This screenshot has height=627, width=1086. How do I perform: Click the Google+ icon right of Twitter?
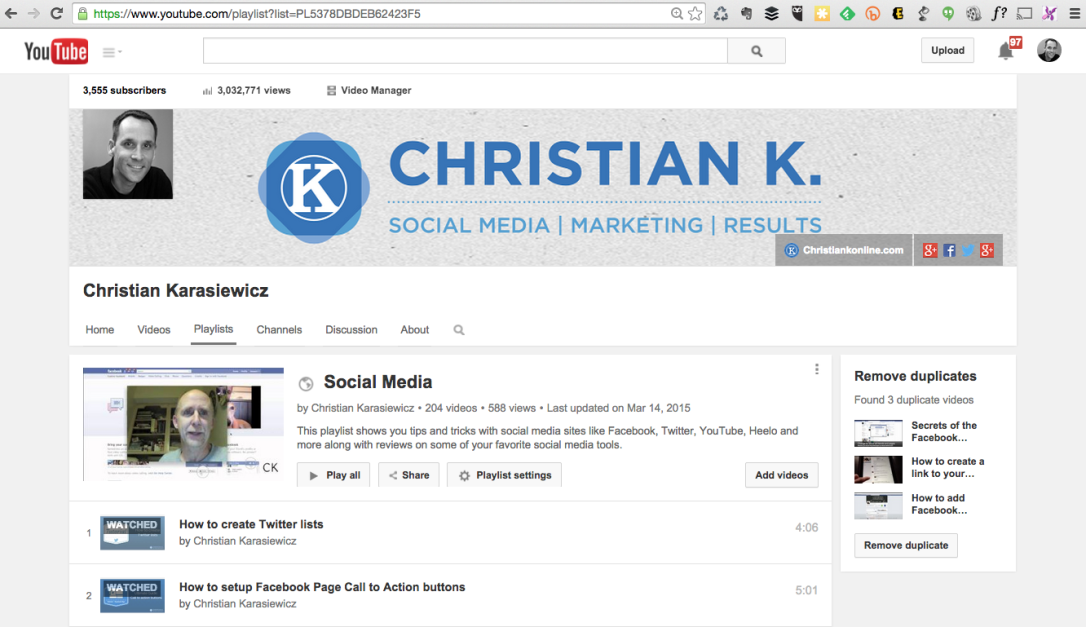pos(987,250)
